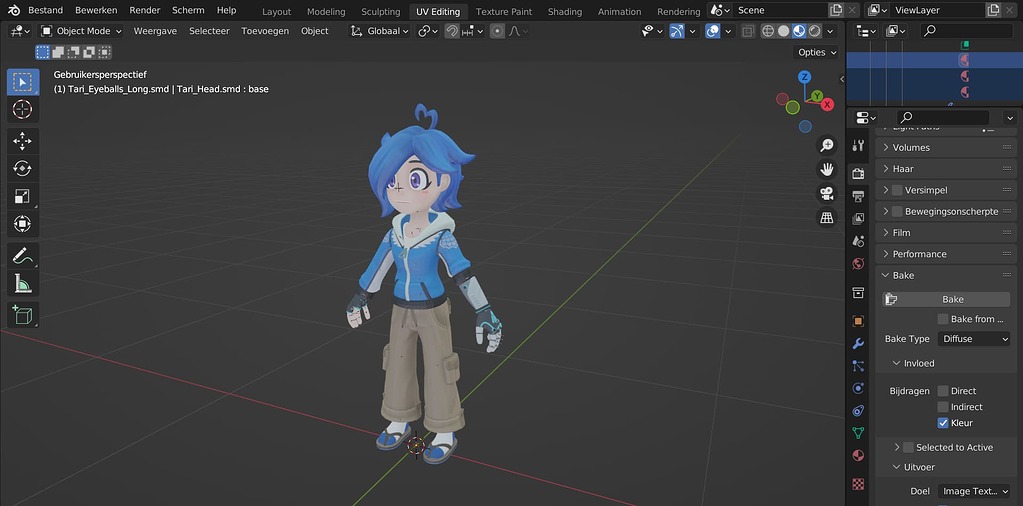The width and height of the screenshot is (1023, 506).
Task: Click the pan hand icon
Action: 827,170
